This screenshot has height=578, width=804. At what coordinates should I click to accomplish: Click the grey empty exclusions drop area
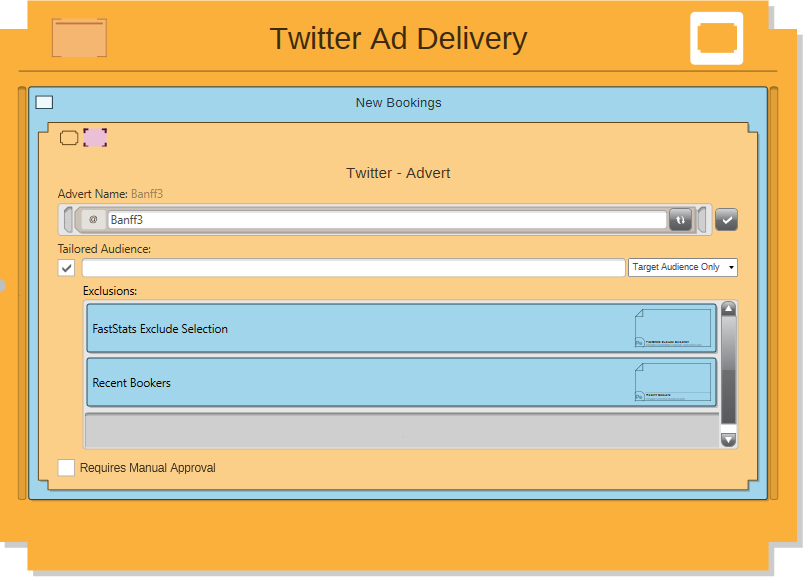pyautogui.click(x=403, y=430)
